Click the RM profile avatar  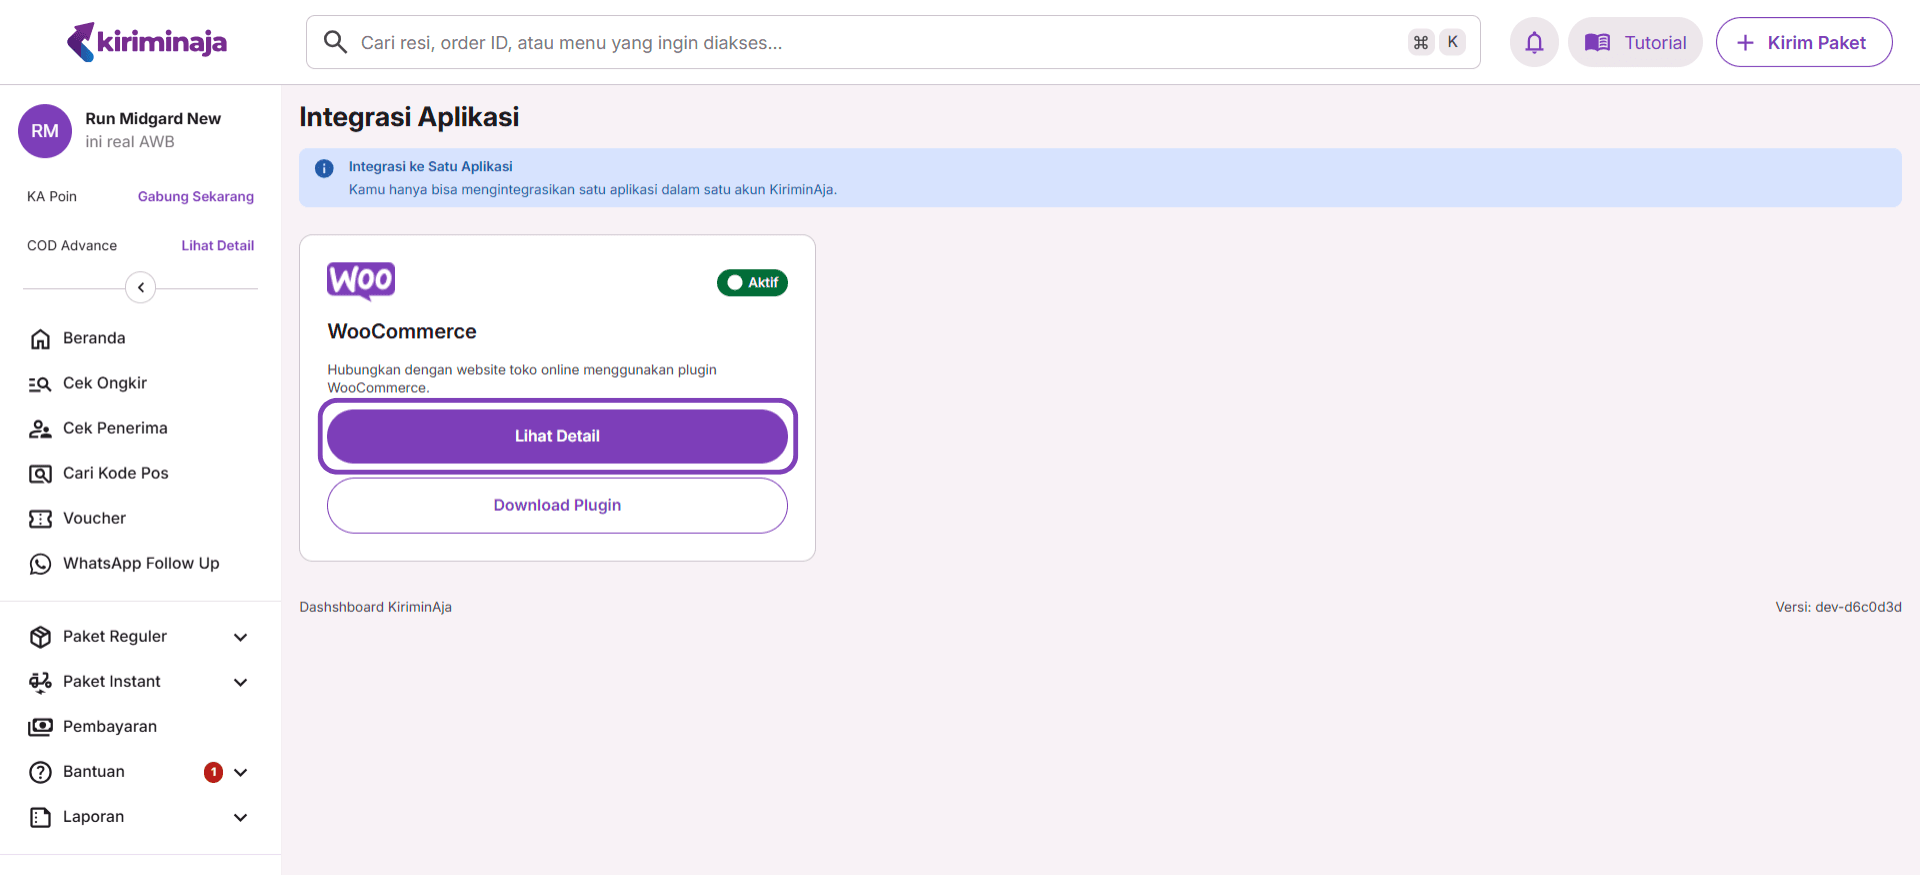45,131
